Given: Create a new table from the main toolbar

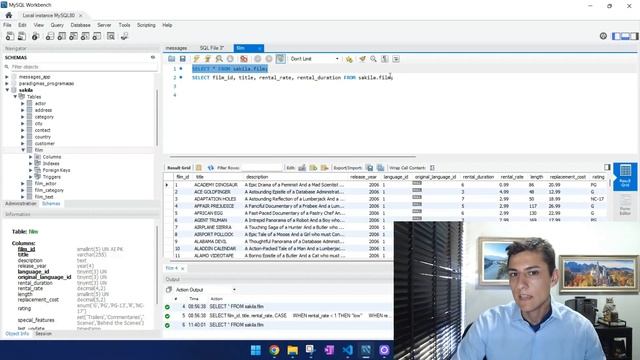Looking at the screenshot, I should (x=62, y=36).
